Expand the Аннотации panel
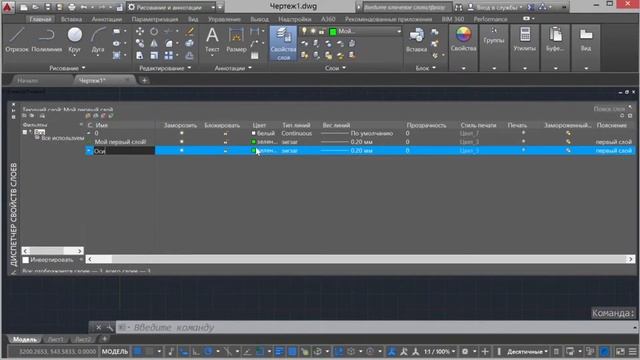640x360 pixels. pos(233,68)
